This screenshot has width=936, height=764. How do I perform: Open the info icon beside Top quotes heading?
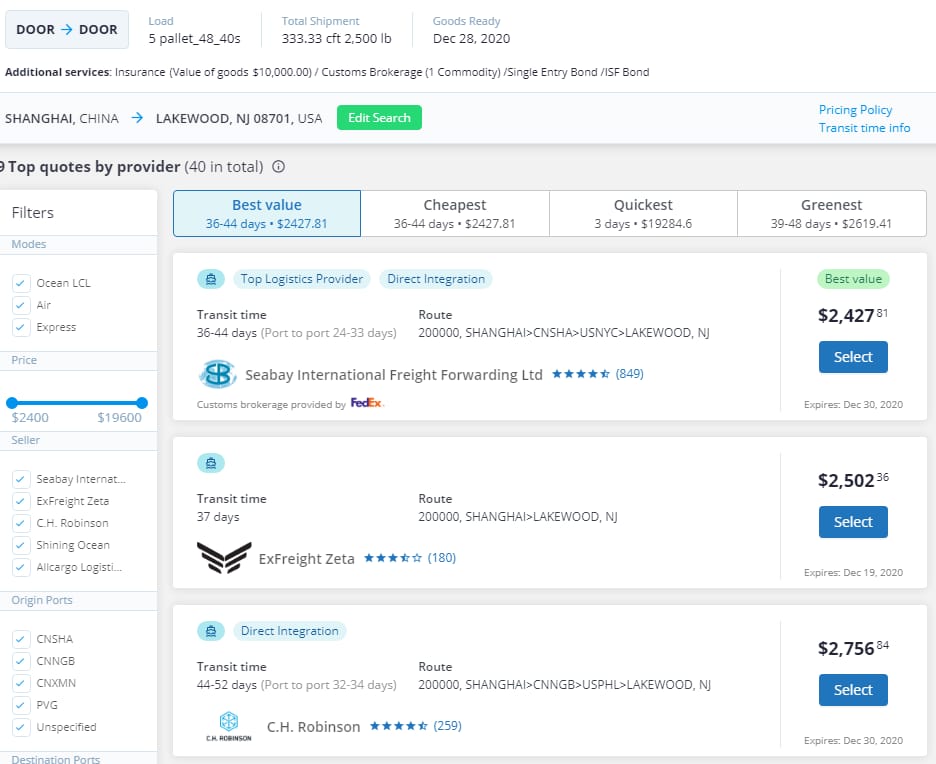[278, 167]
